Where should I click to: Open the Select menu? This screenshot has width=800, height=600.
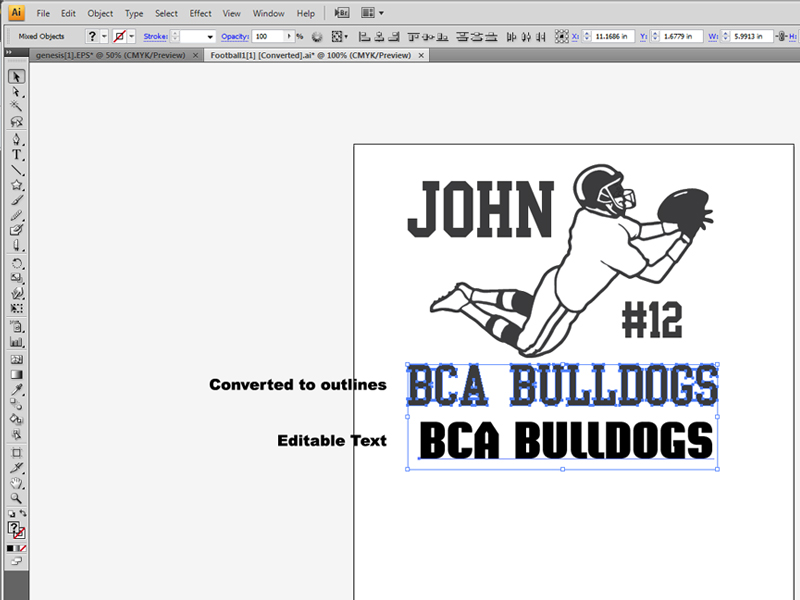(166, 13)
